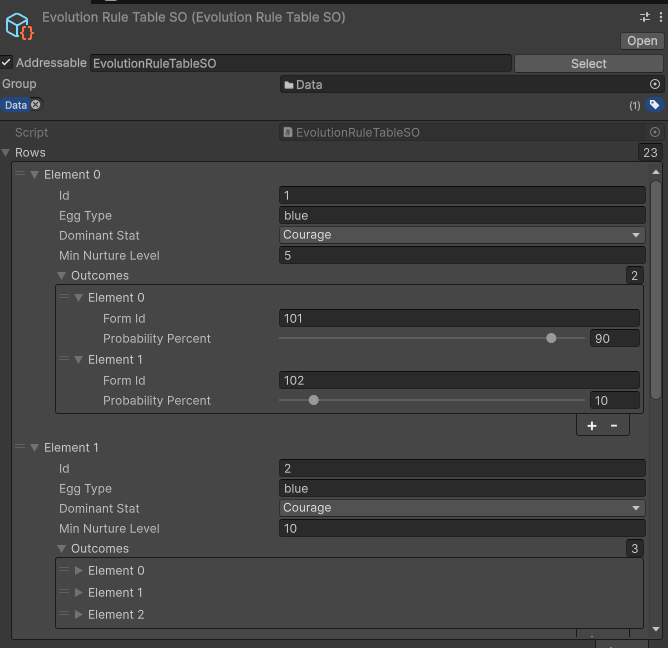
Task: Edit Outcomes size field showing 3
Action: coord(635,549)
